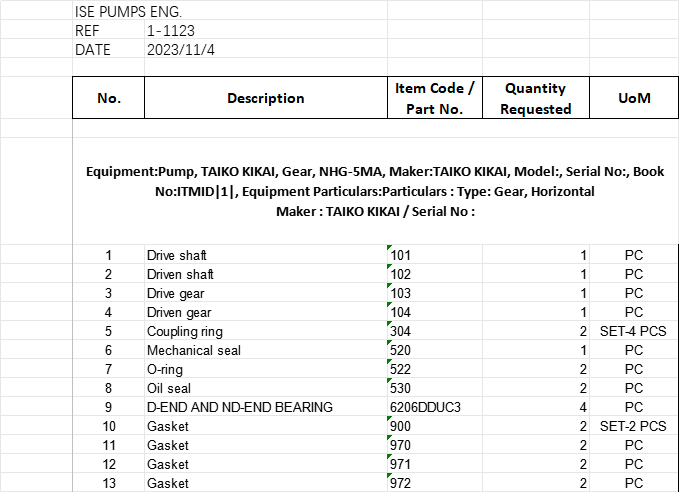Click part number 971
Image resolution: width=679 pixels, height=492 pixels.
(435, 464)
